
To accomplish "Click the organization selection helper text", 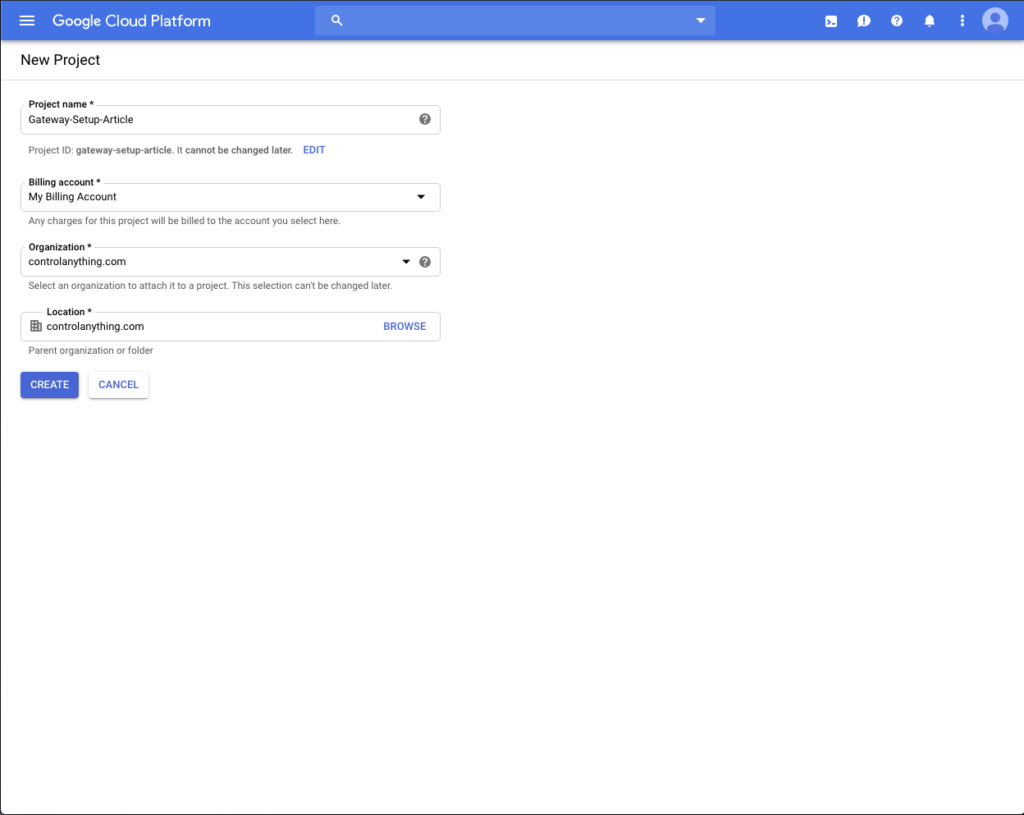I will [x=210, y=285].
